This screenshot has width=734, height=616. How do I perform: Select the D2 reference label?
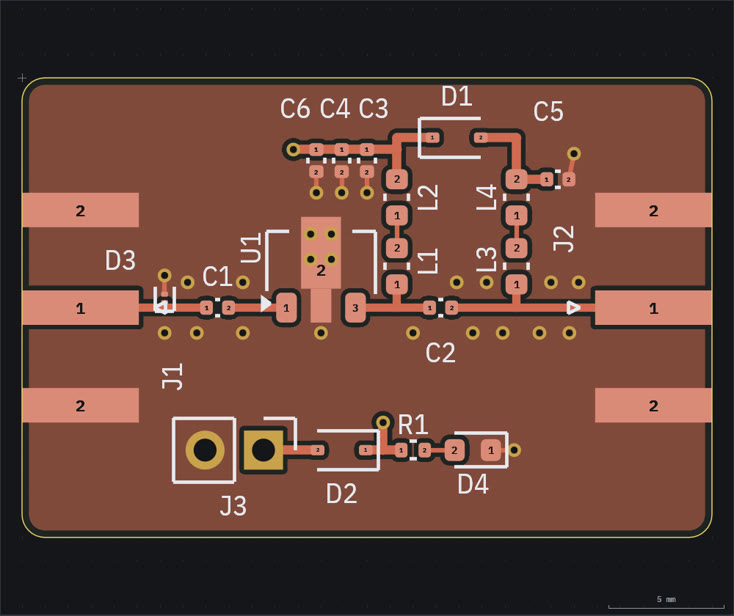[x=341, y=493]
